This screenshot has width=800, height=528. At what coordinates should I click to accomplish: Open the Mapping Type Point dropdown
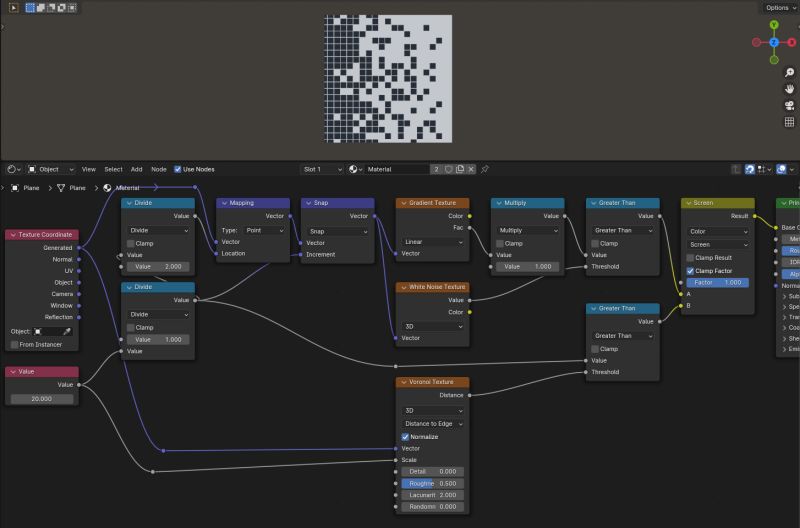(264, 231)
